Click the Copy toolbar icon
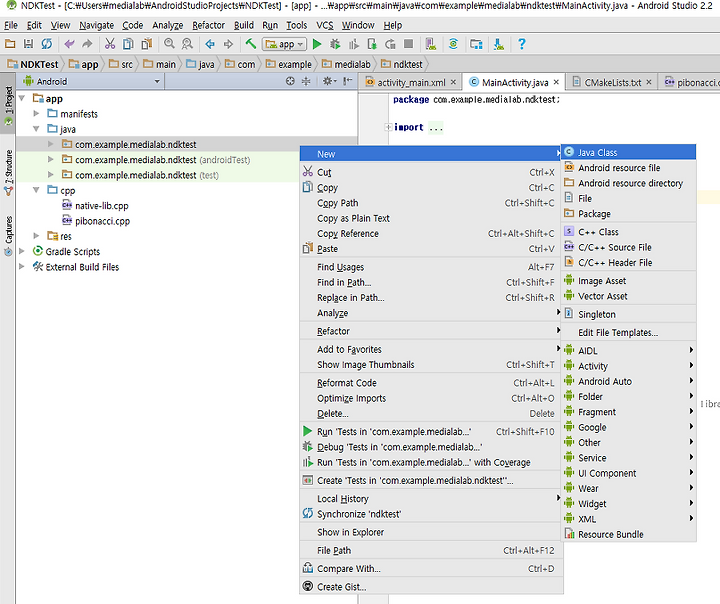Screen dimensions: 720x604 click(128, 44)
